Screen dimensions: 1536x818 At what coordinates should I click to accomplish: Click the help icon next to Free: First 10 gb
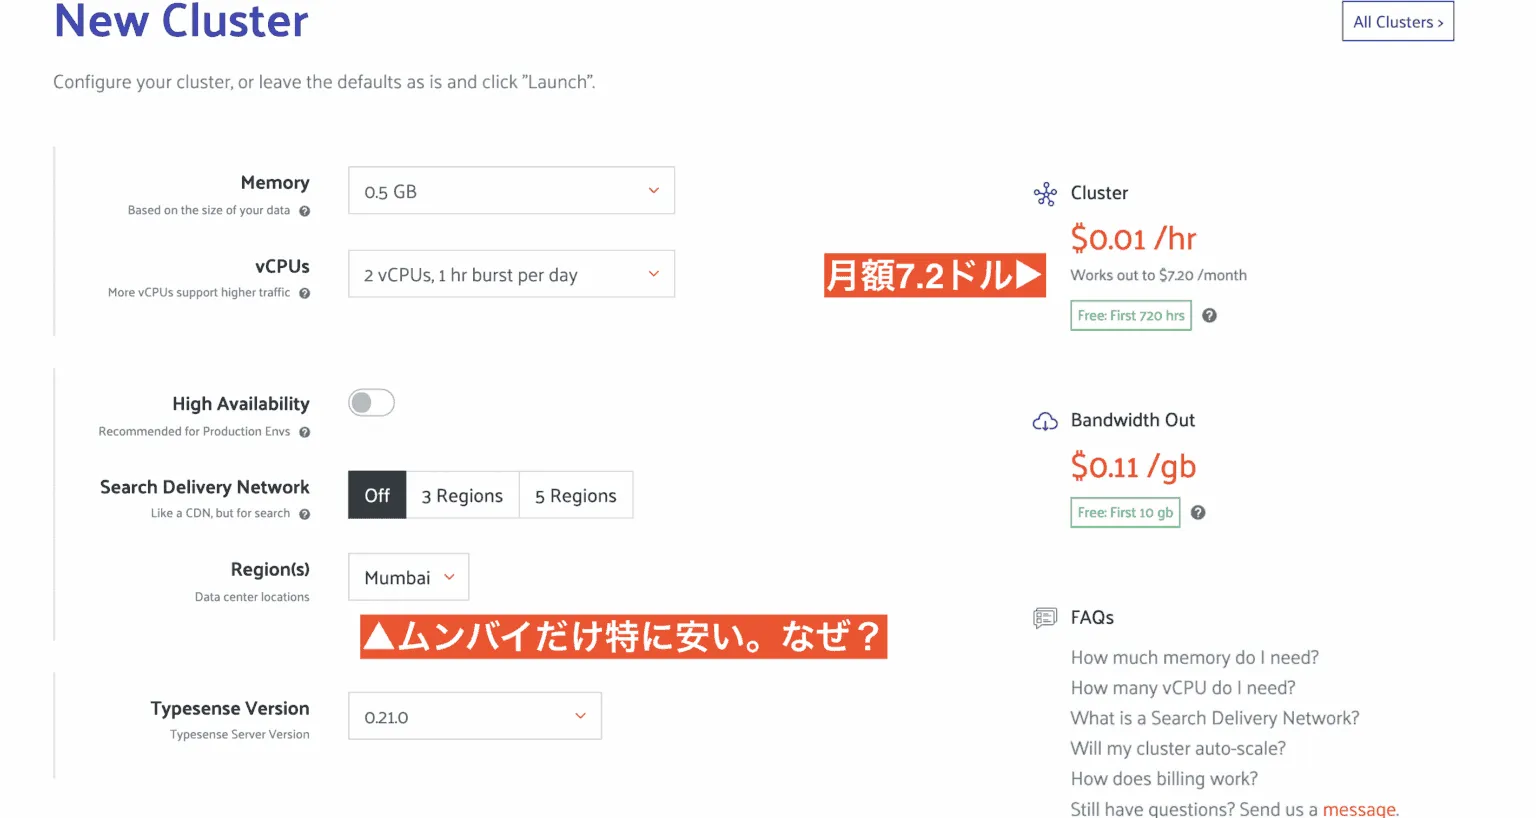coord(1198,512)
